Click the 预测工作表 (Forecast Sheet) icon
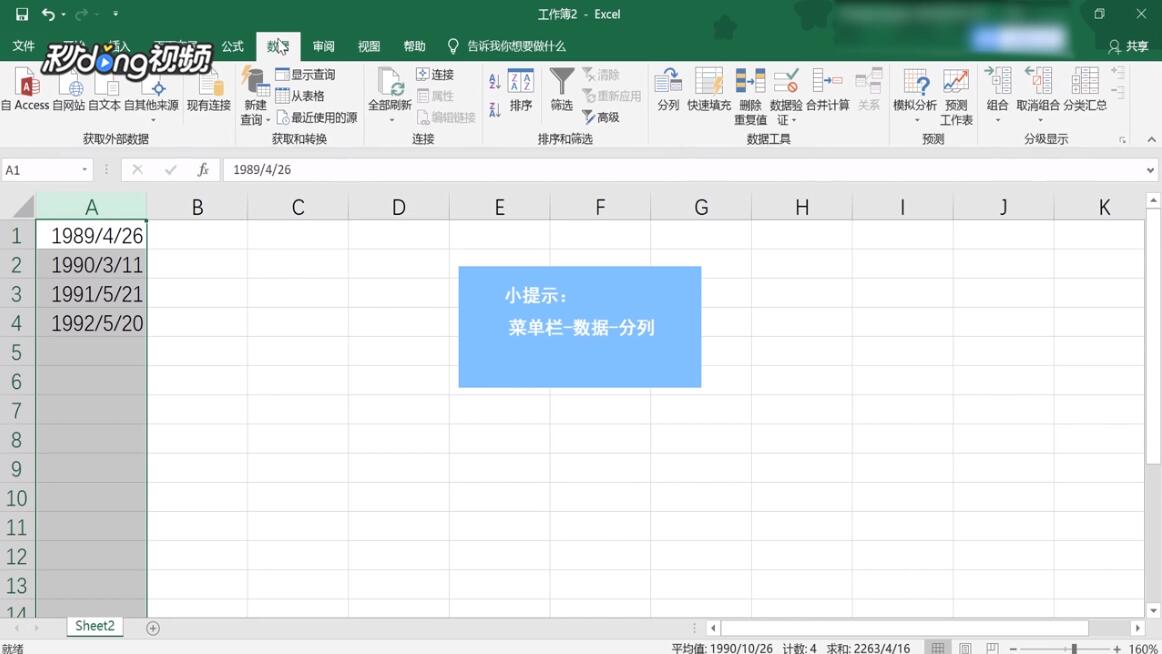This screenshot has height=654, width=1162. (956, 90)
